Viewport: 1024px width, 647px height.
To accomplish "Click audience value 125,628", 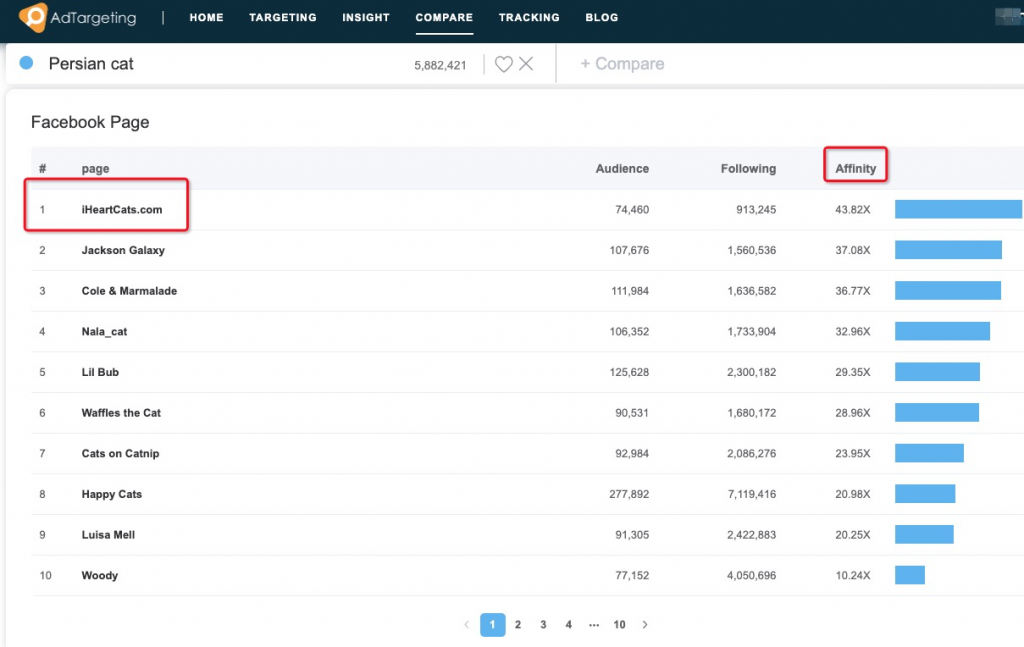I will [629, 372].
